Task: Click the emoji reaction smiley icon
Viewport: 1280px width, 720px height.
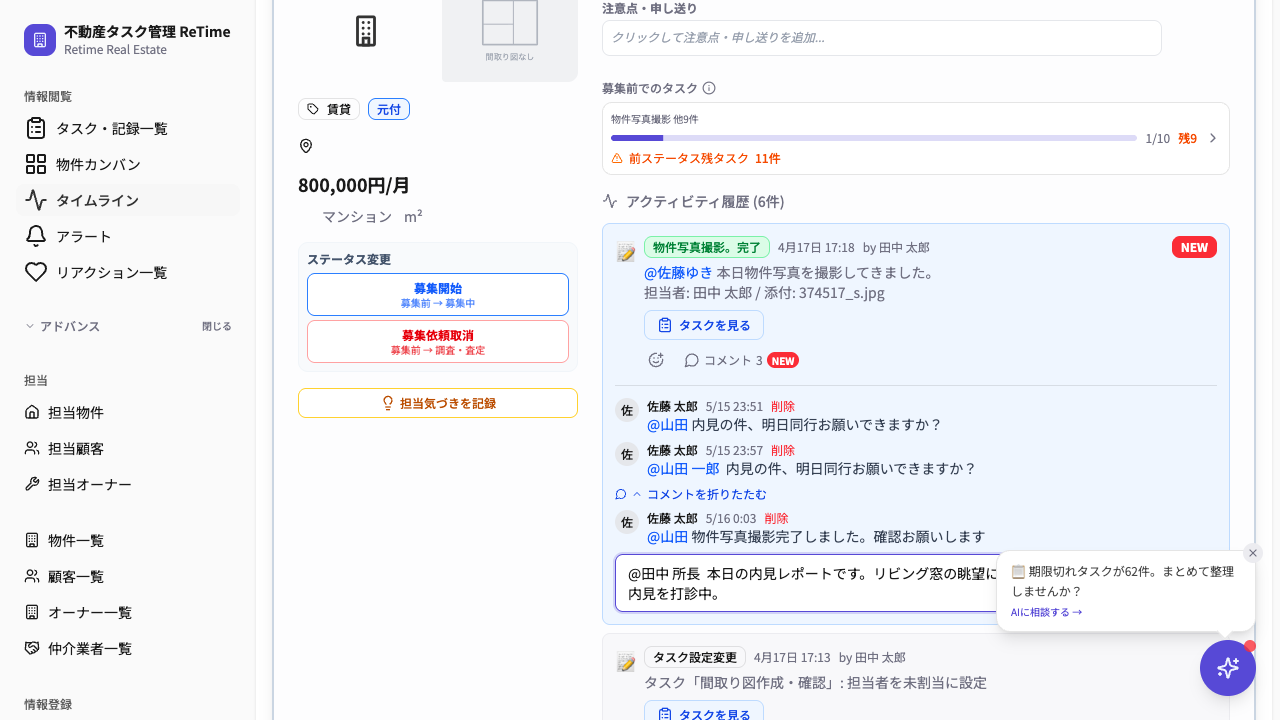Action: [x=656, y=360]
